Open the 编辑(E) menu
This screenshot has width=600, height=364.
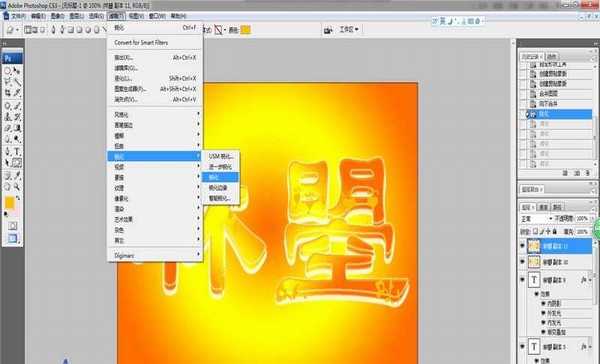[x=38, y=16]
